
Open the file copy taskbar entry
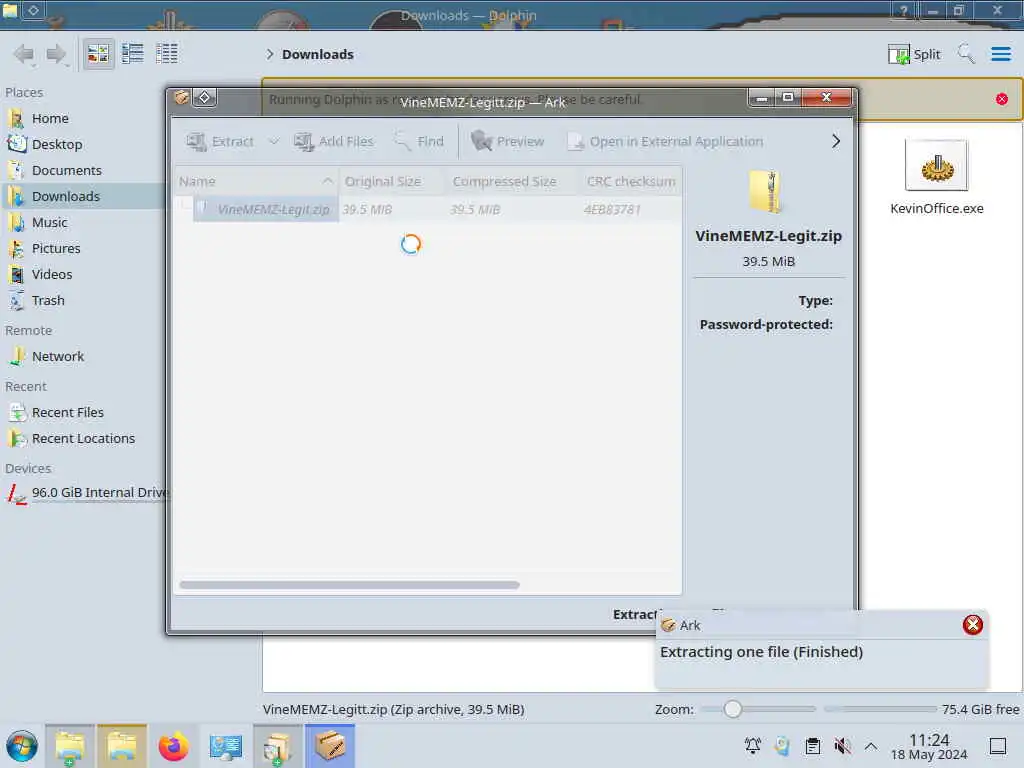point(278,746)
